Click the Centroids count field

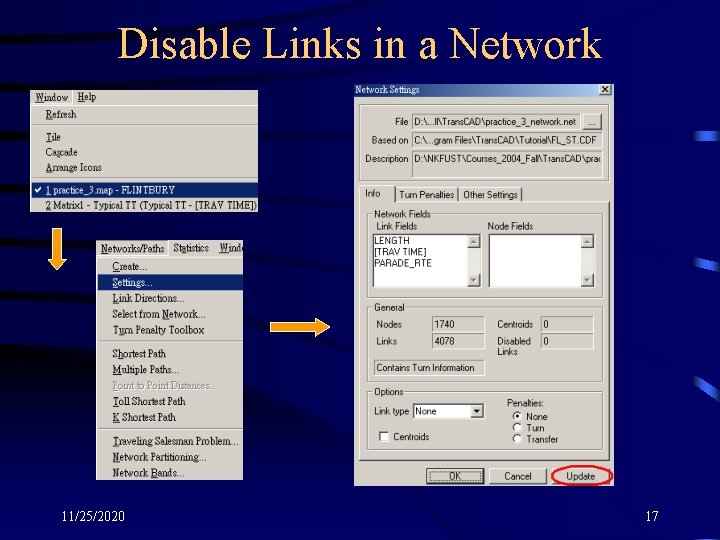[567, 324]
